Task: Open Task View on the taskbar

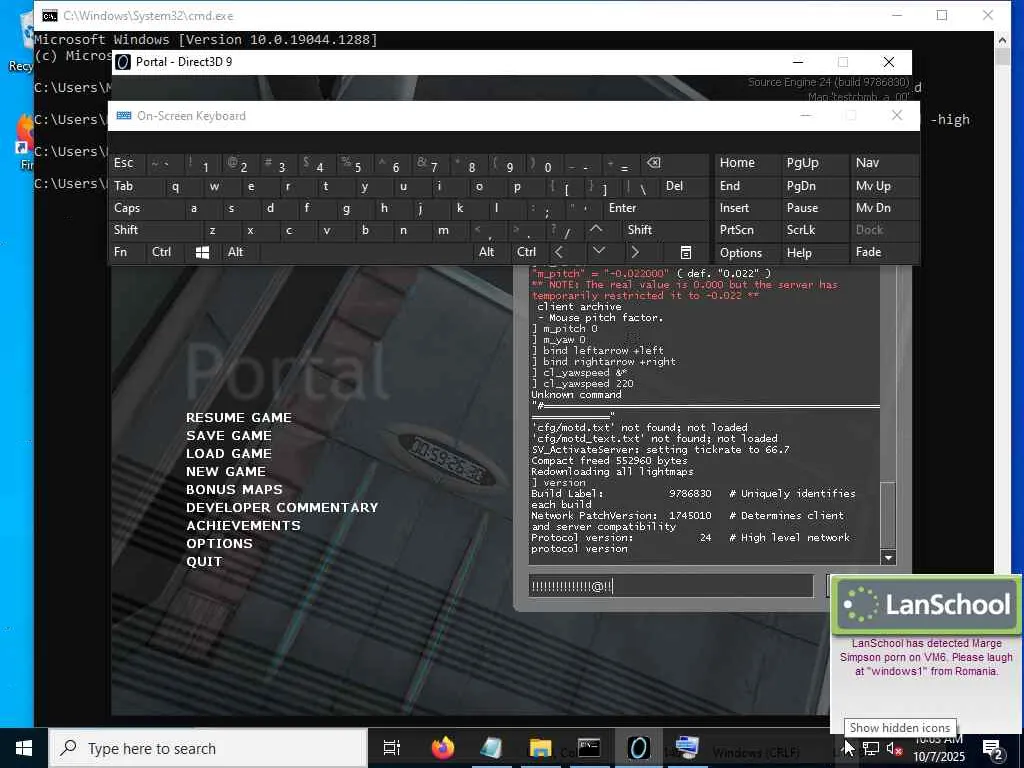Action: (x=392, y=748)
